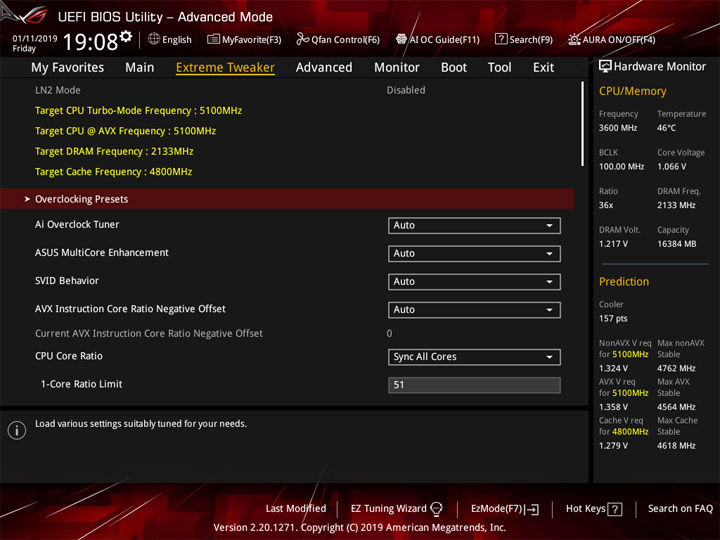Click the 1.066 V core voltage value

pyautogui.click(x=671, y=167)
